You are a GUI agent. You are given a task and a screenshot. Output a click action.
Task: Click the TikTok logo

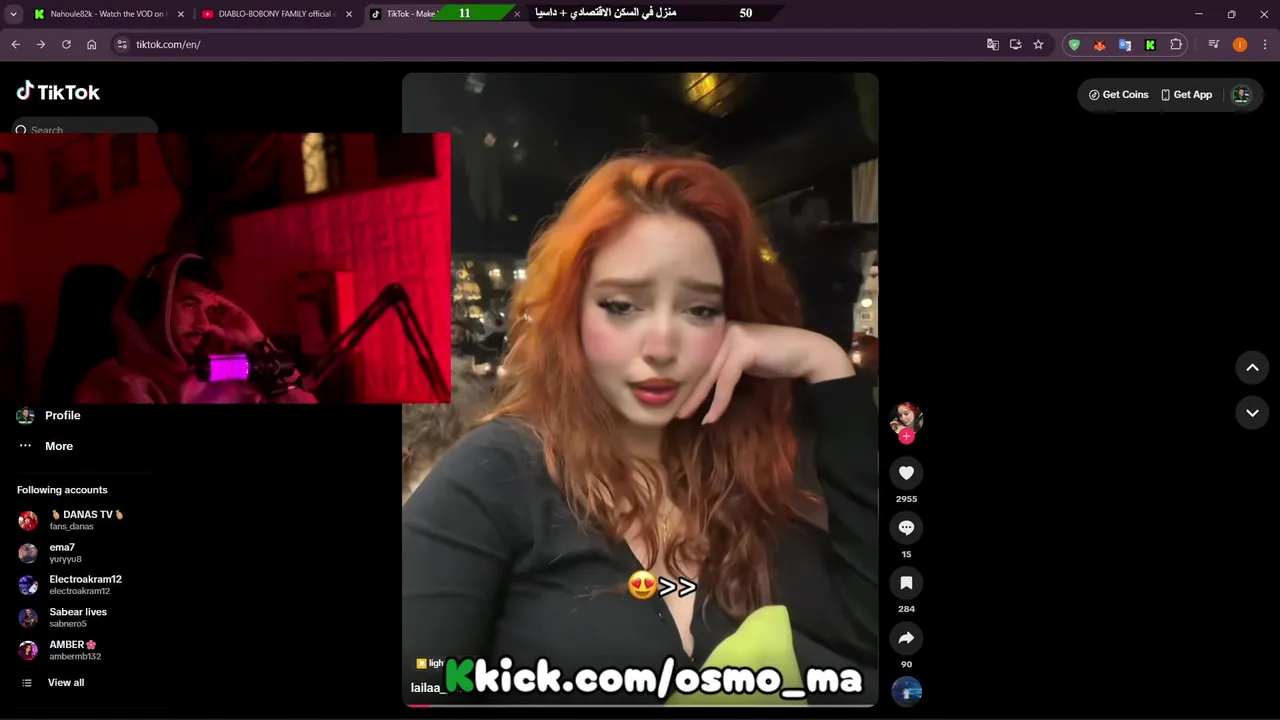pyautogui.click(x=58, y=92)
